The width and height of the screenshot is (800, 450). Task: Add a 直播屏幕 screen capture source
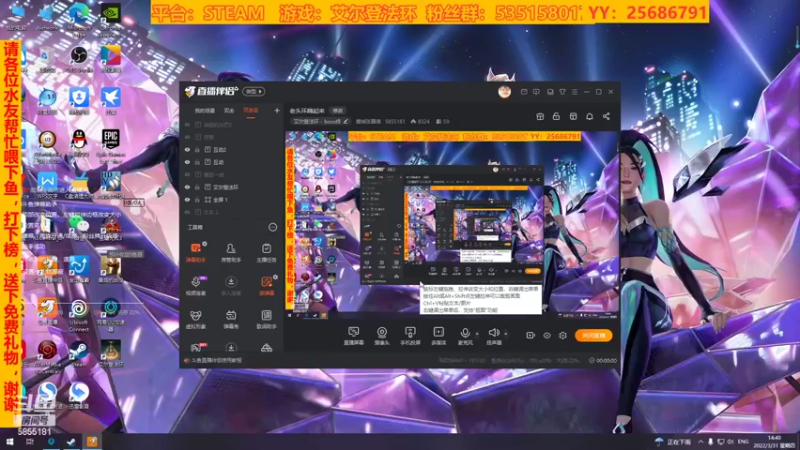click(354, 336)
